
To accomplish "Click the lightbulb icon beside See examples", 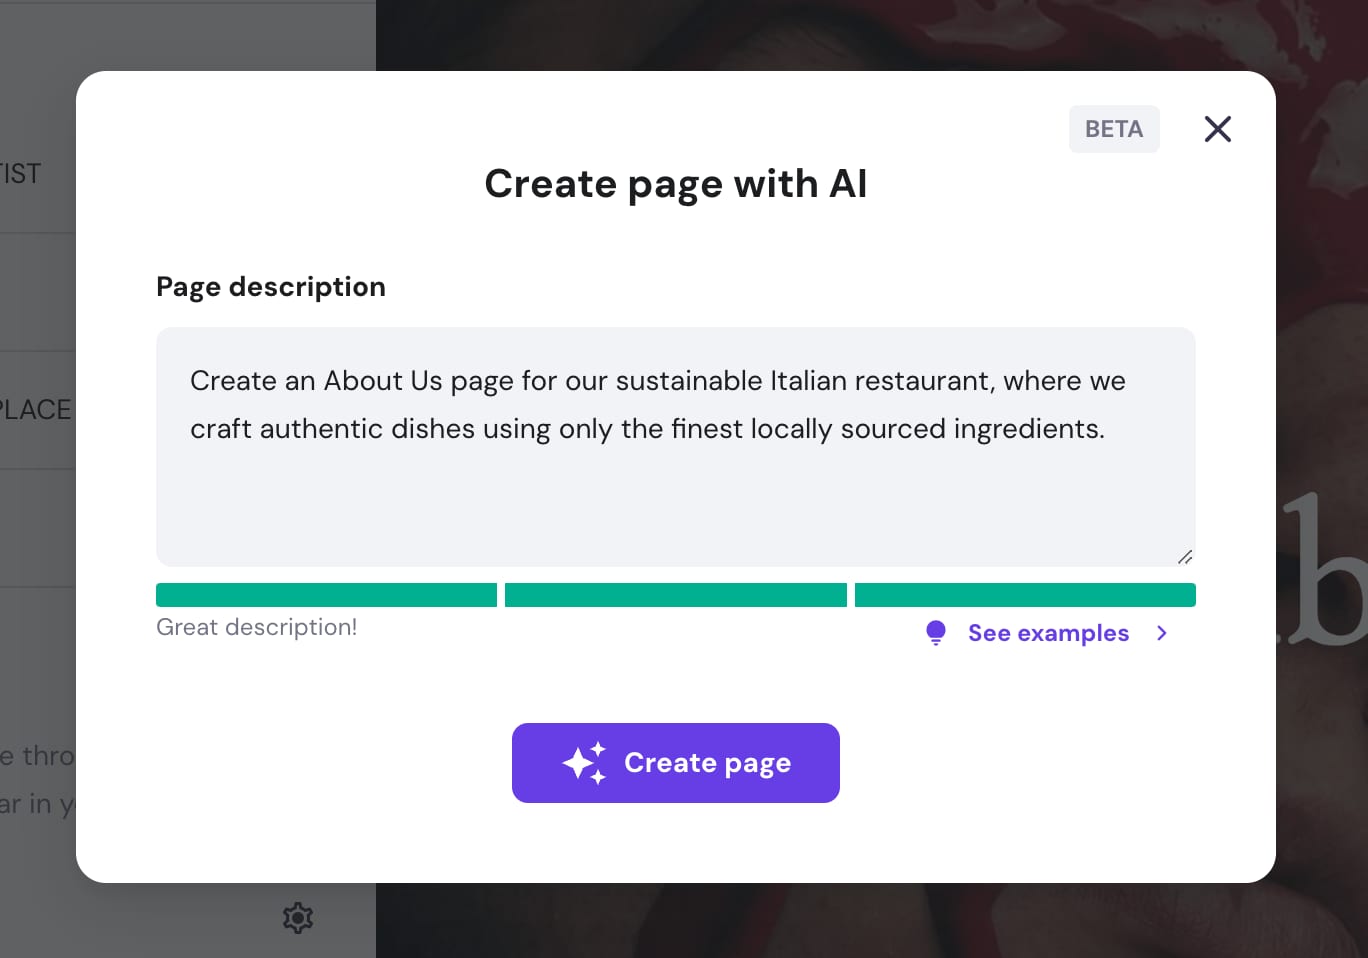I will pos(935,632).
